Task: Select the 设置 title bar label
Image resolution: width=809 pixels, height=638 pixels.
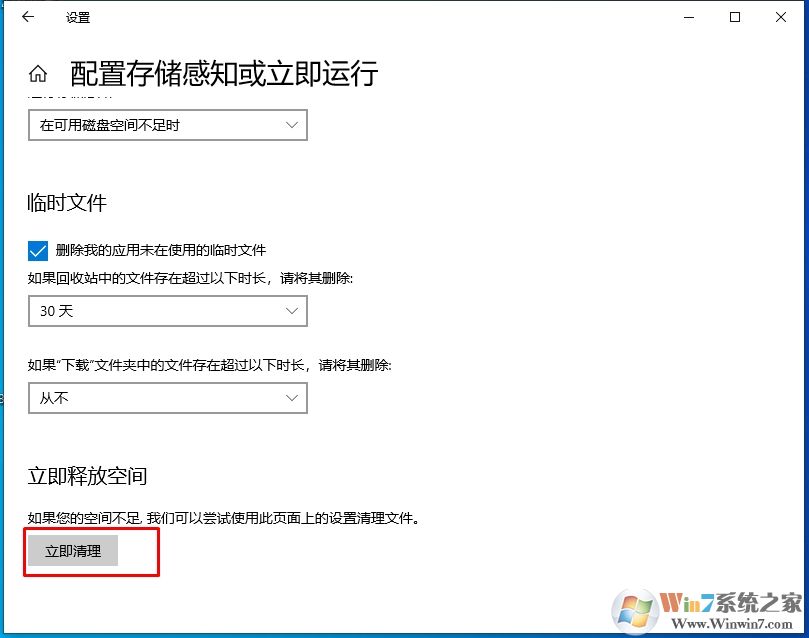Action: click(78, 17)
